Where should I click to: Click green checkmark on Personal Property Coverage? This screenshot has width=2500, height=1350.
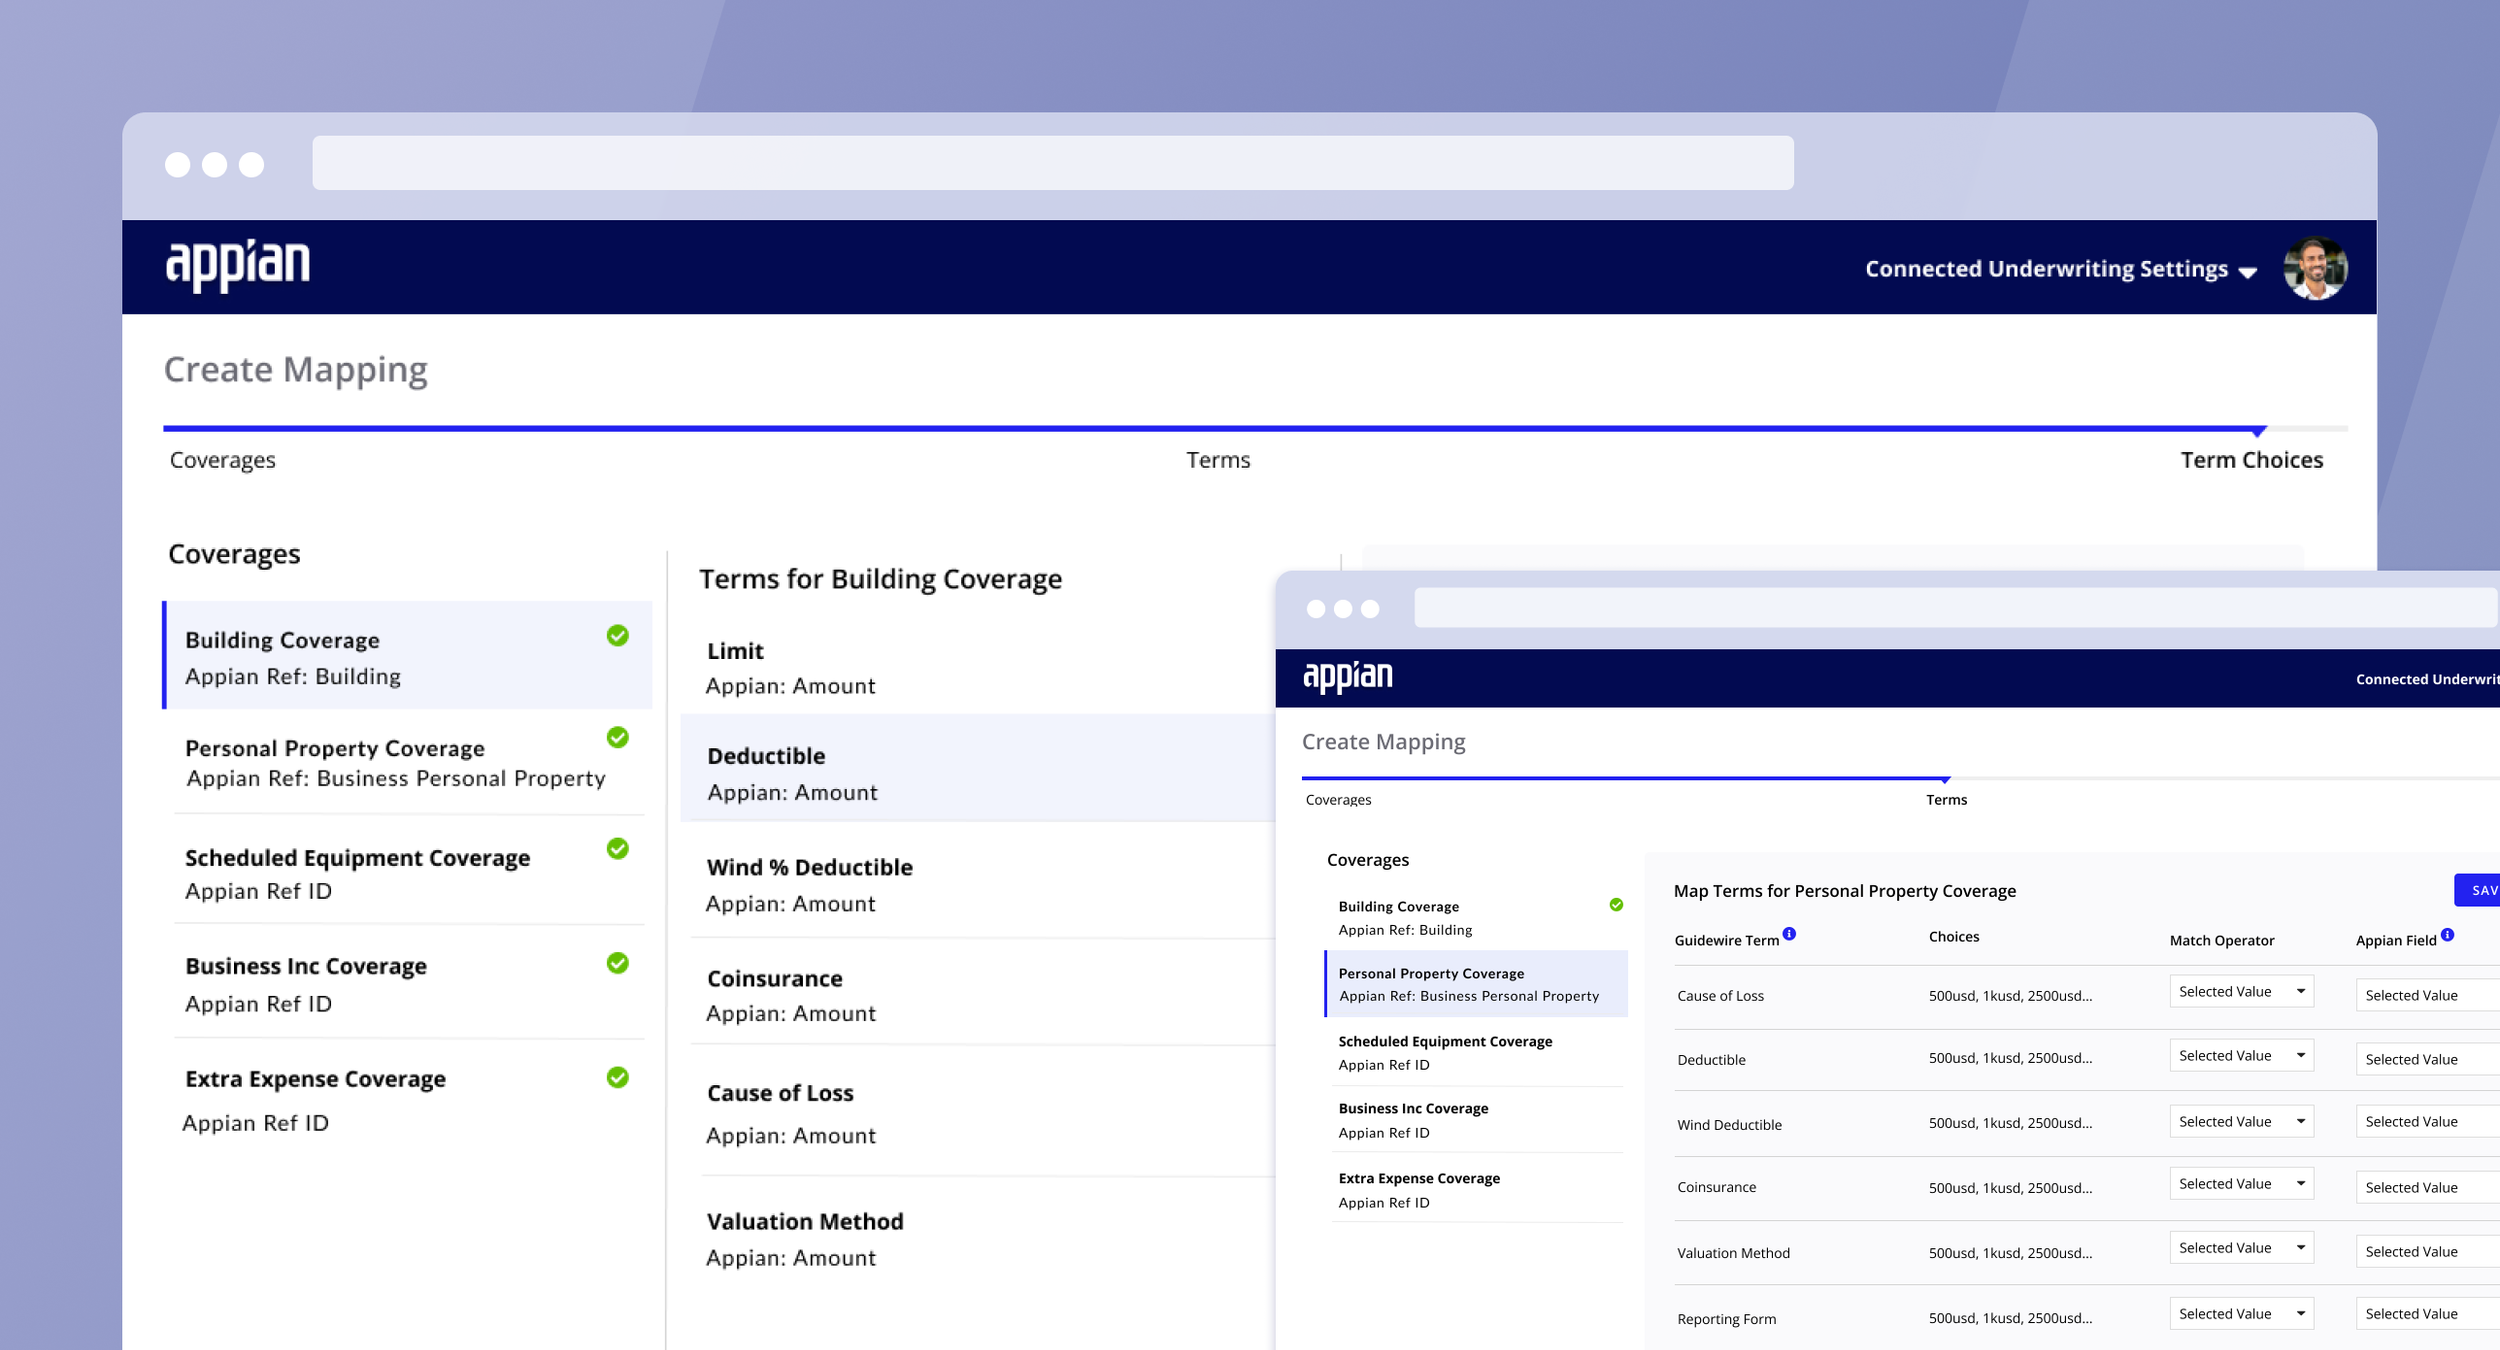click(618, 738)
